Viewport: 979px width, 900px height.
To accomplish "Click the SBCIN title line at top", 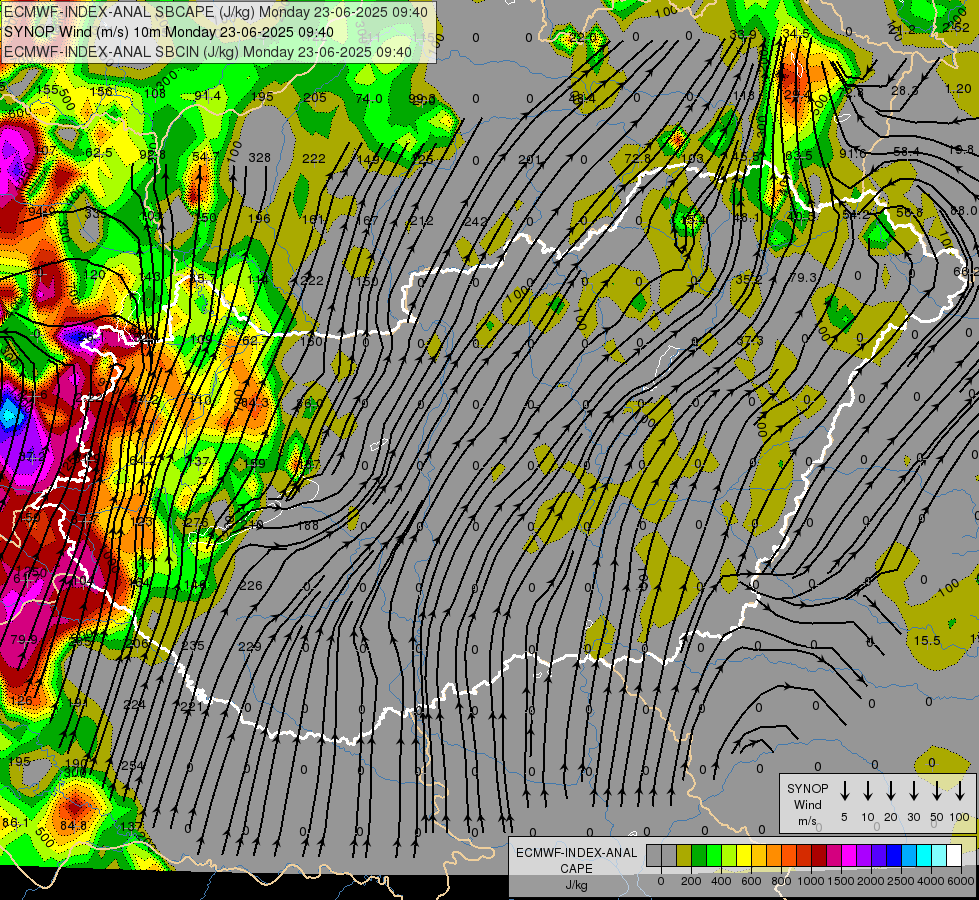I will tap(208, 52).
